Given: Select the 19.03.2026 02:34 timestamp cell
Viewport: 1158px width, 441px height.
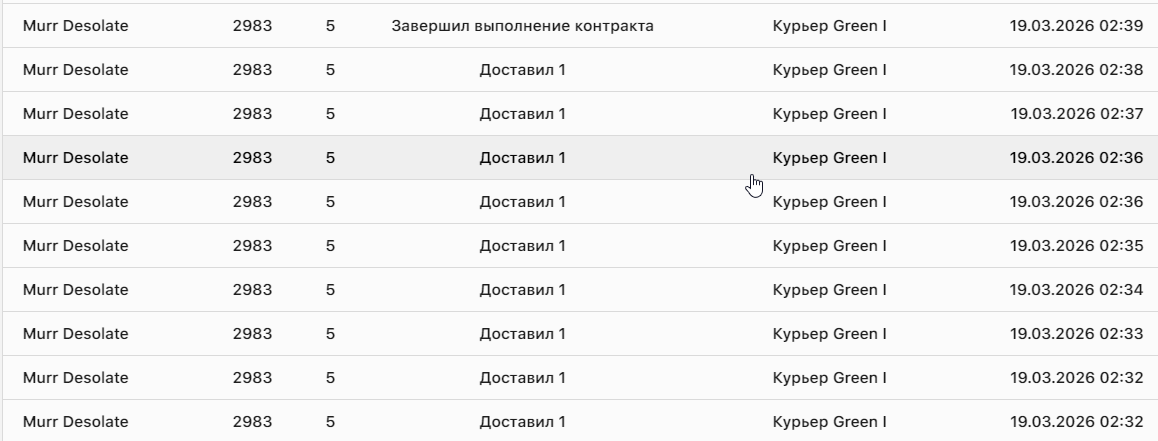Looking at the screenshot, I should (1076, 290).
